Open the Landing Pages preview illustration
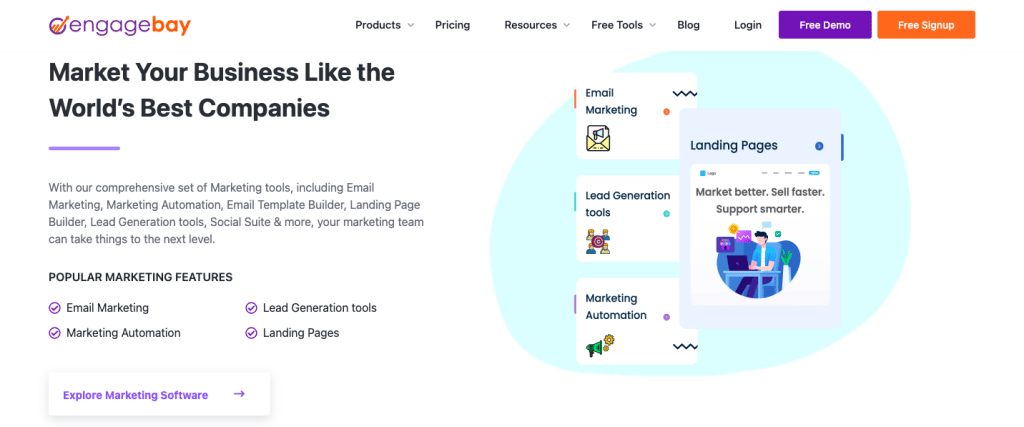Image resolution: width=1024 pixels, height=427 pixels. pos(762,238)
